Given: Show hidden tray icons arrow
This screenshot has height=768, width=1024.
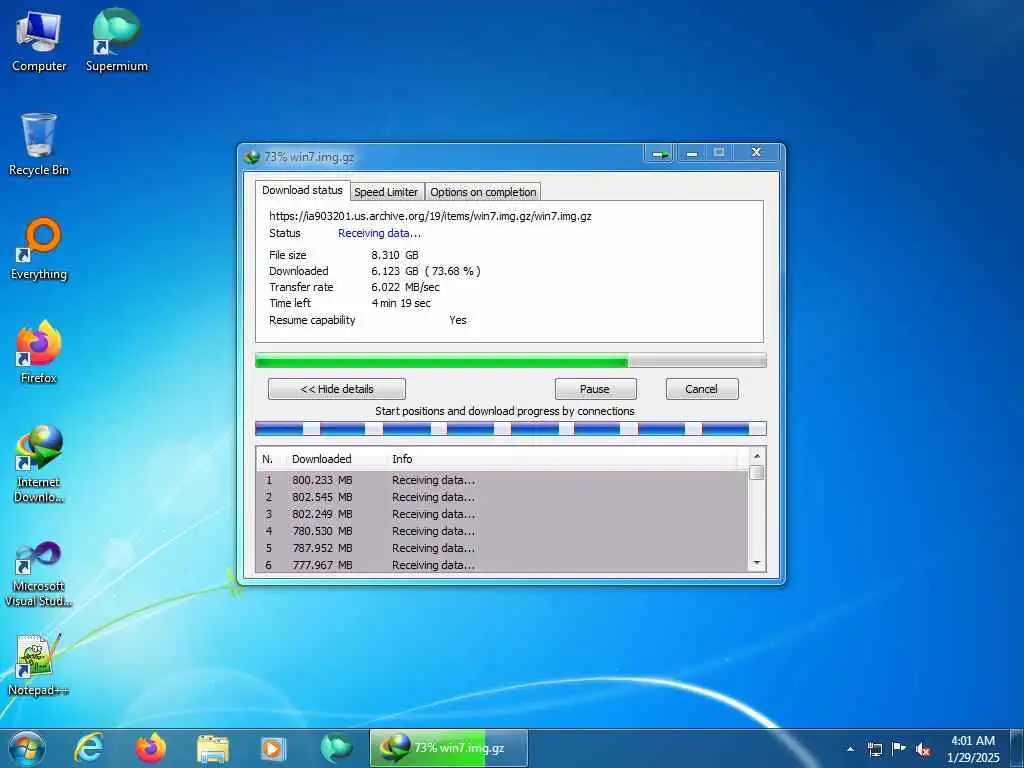Looking at the screenshot, I should (850, 749).
